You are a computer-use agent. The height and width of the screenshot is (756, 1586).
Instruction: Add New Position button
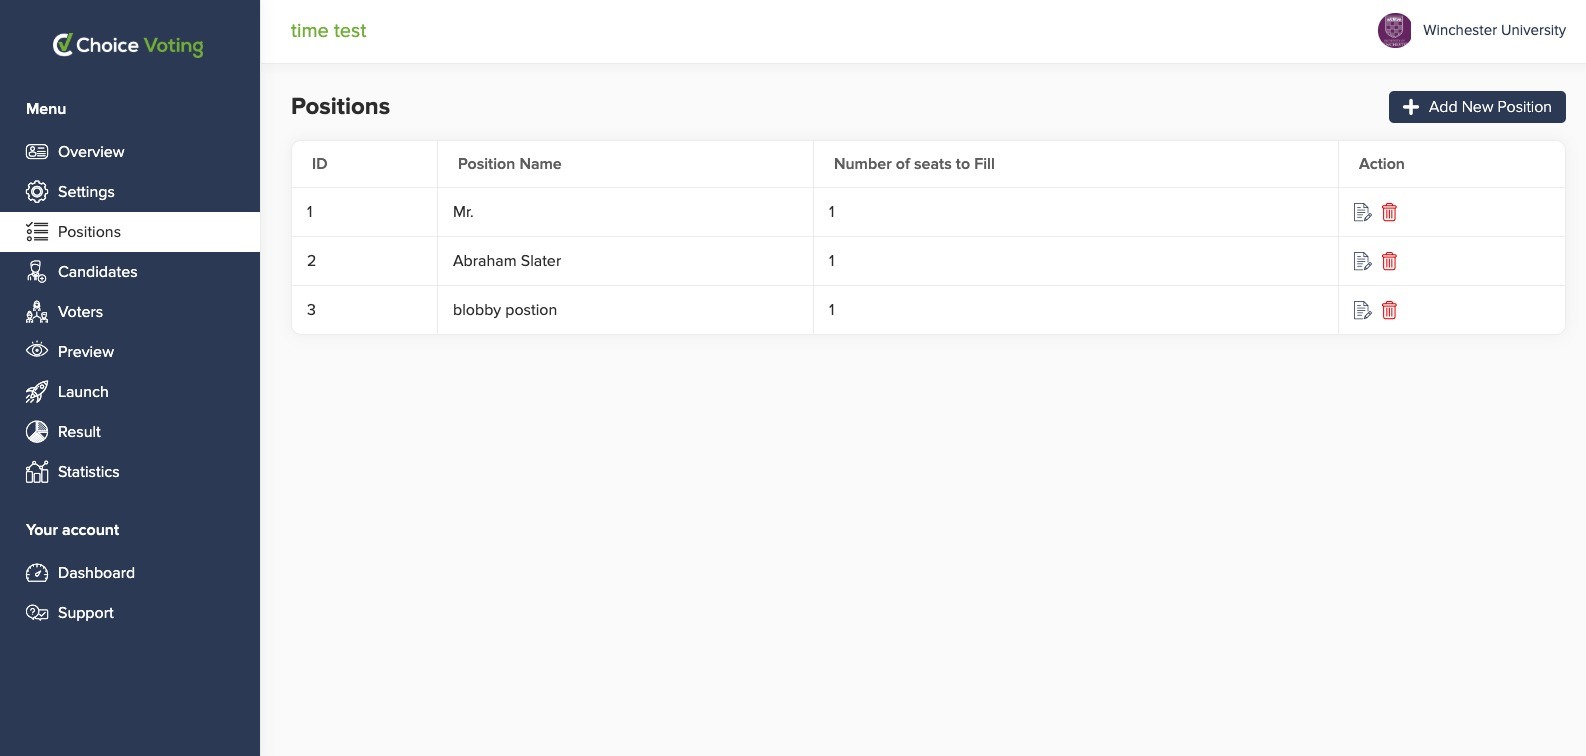(x=1477, y=107)
